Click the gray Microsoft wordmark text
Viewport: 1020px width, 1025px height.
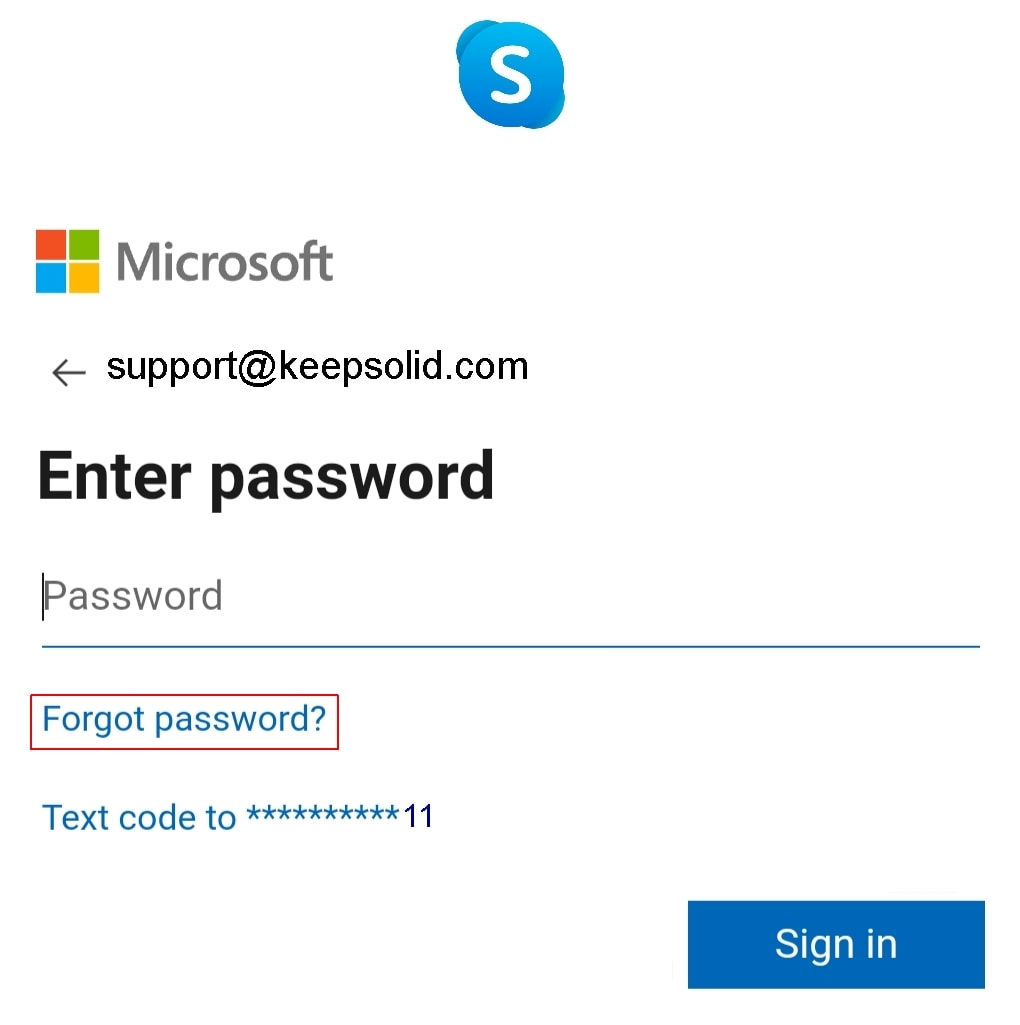click(224, 262)
